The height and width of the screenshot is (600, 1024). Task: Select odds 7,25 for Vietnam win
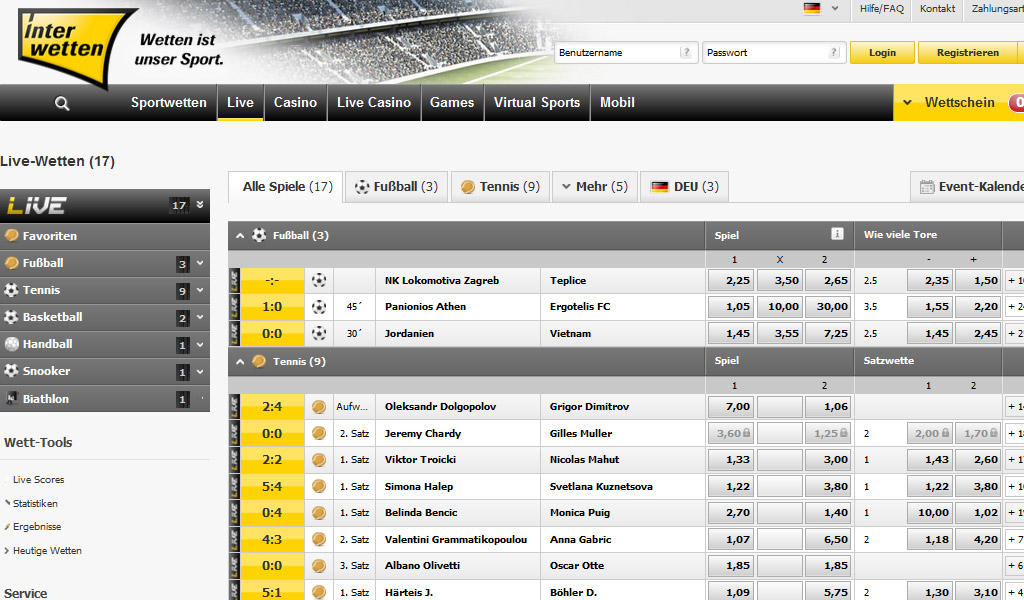pos(828,334)
